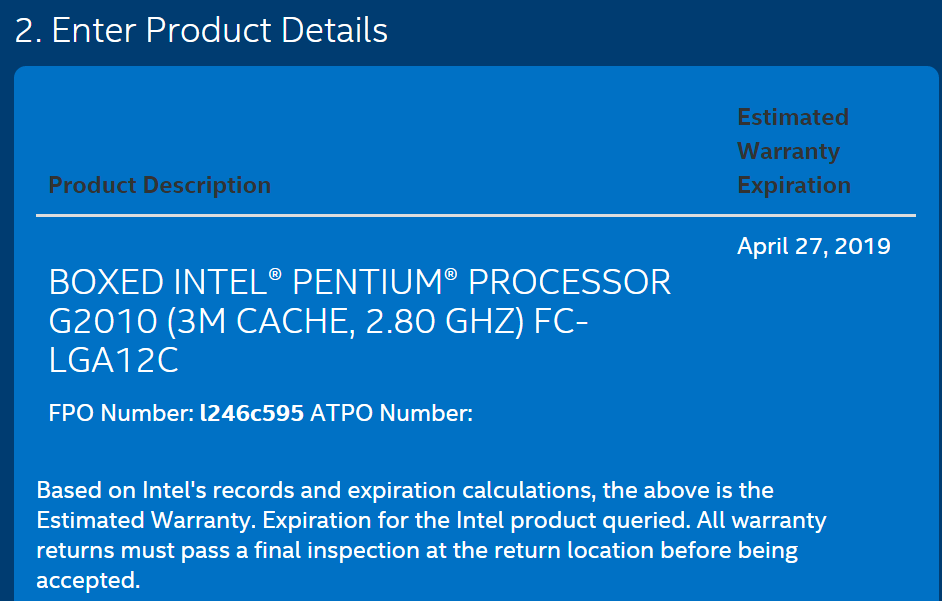This screenshot has height=601, width=942.
Task: Click the LGA12C socket text
Action: point(113,359)
